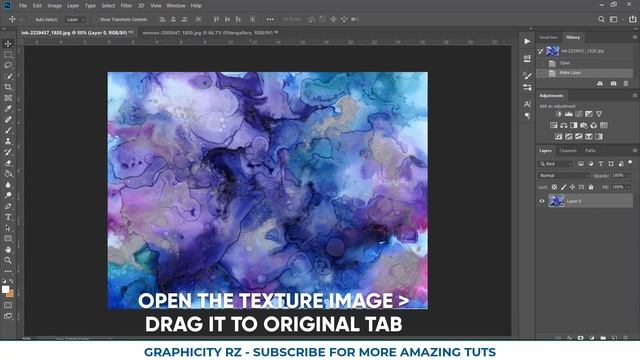Screen dimensions: 640x360
Task: Select the Pen tool
Action: (x=8, y=206)
